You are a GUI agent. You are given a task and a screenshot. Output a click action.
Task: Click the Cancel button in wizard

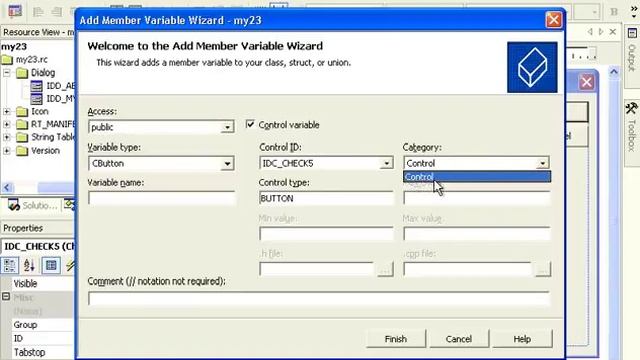click(x=459, y=339)
